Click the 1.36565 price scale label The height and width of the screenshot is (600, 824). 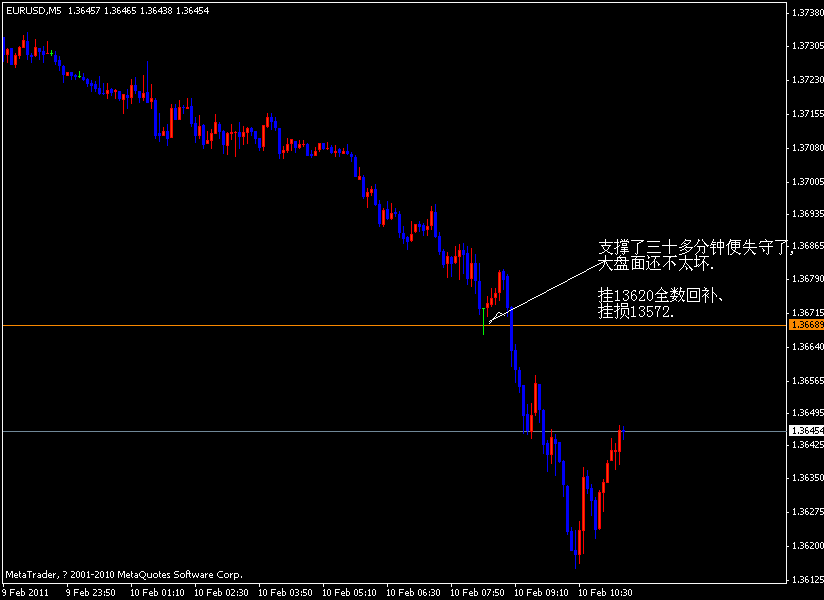click(808, 381)
